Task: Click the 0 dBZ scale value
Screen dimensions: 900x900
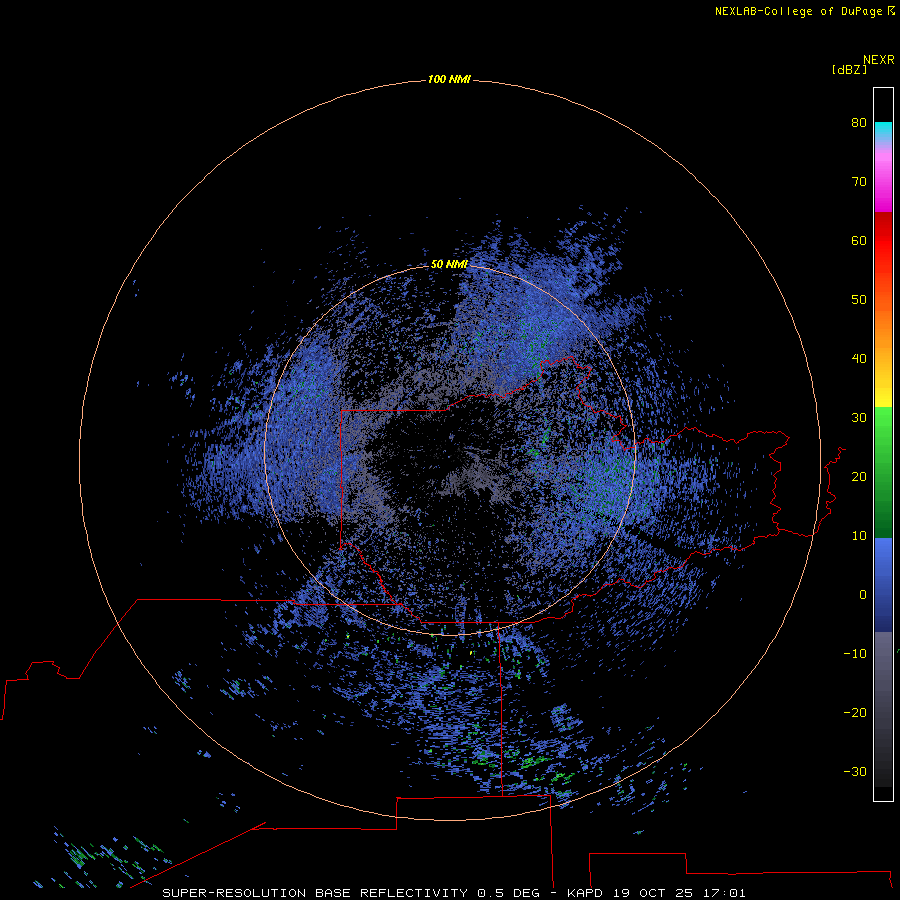Action: pos(863,595)
